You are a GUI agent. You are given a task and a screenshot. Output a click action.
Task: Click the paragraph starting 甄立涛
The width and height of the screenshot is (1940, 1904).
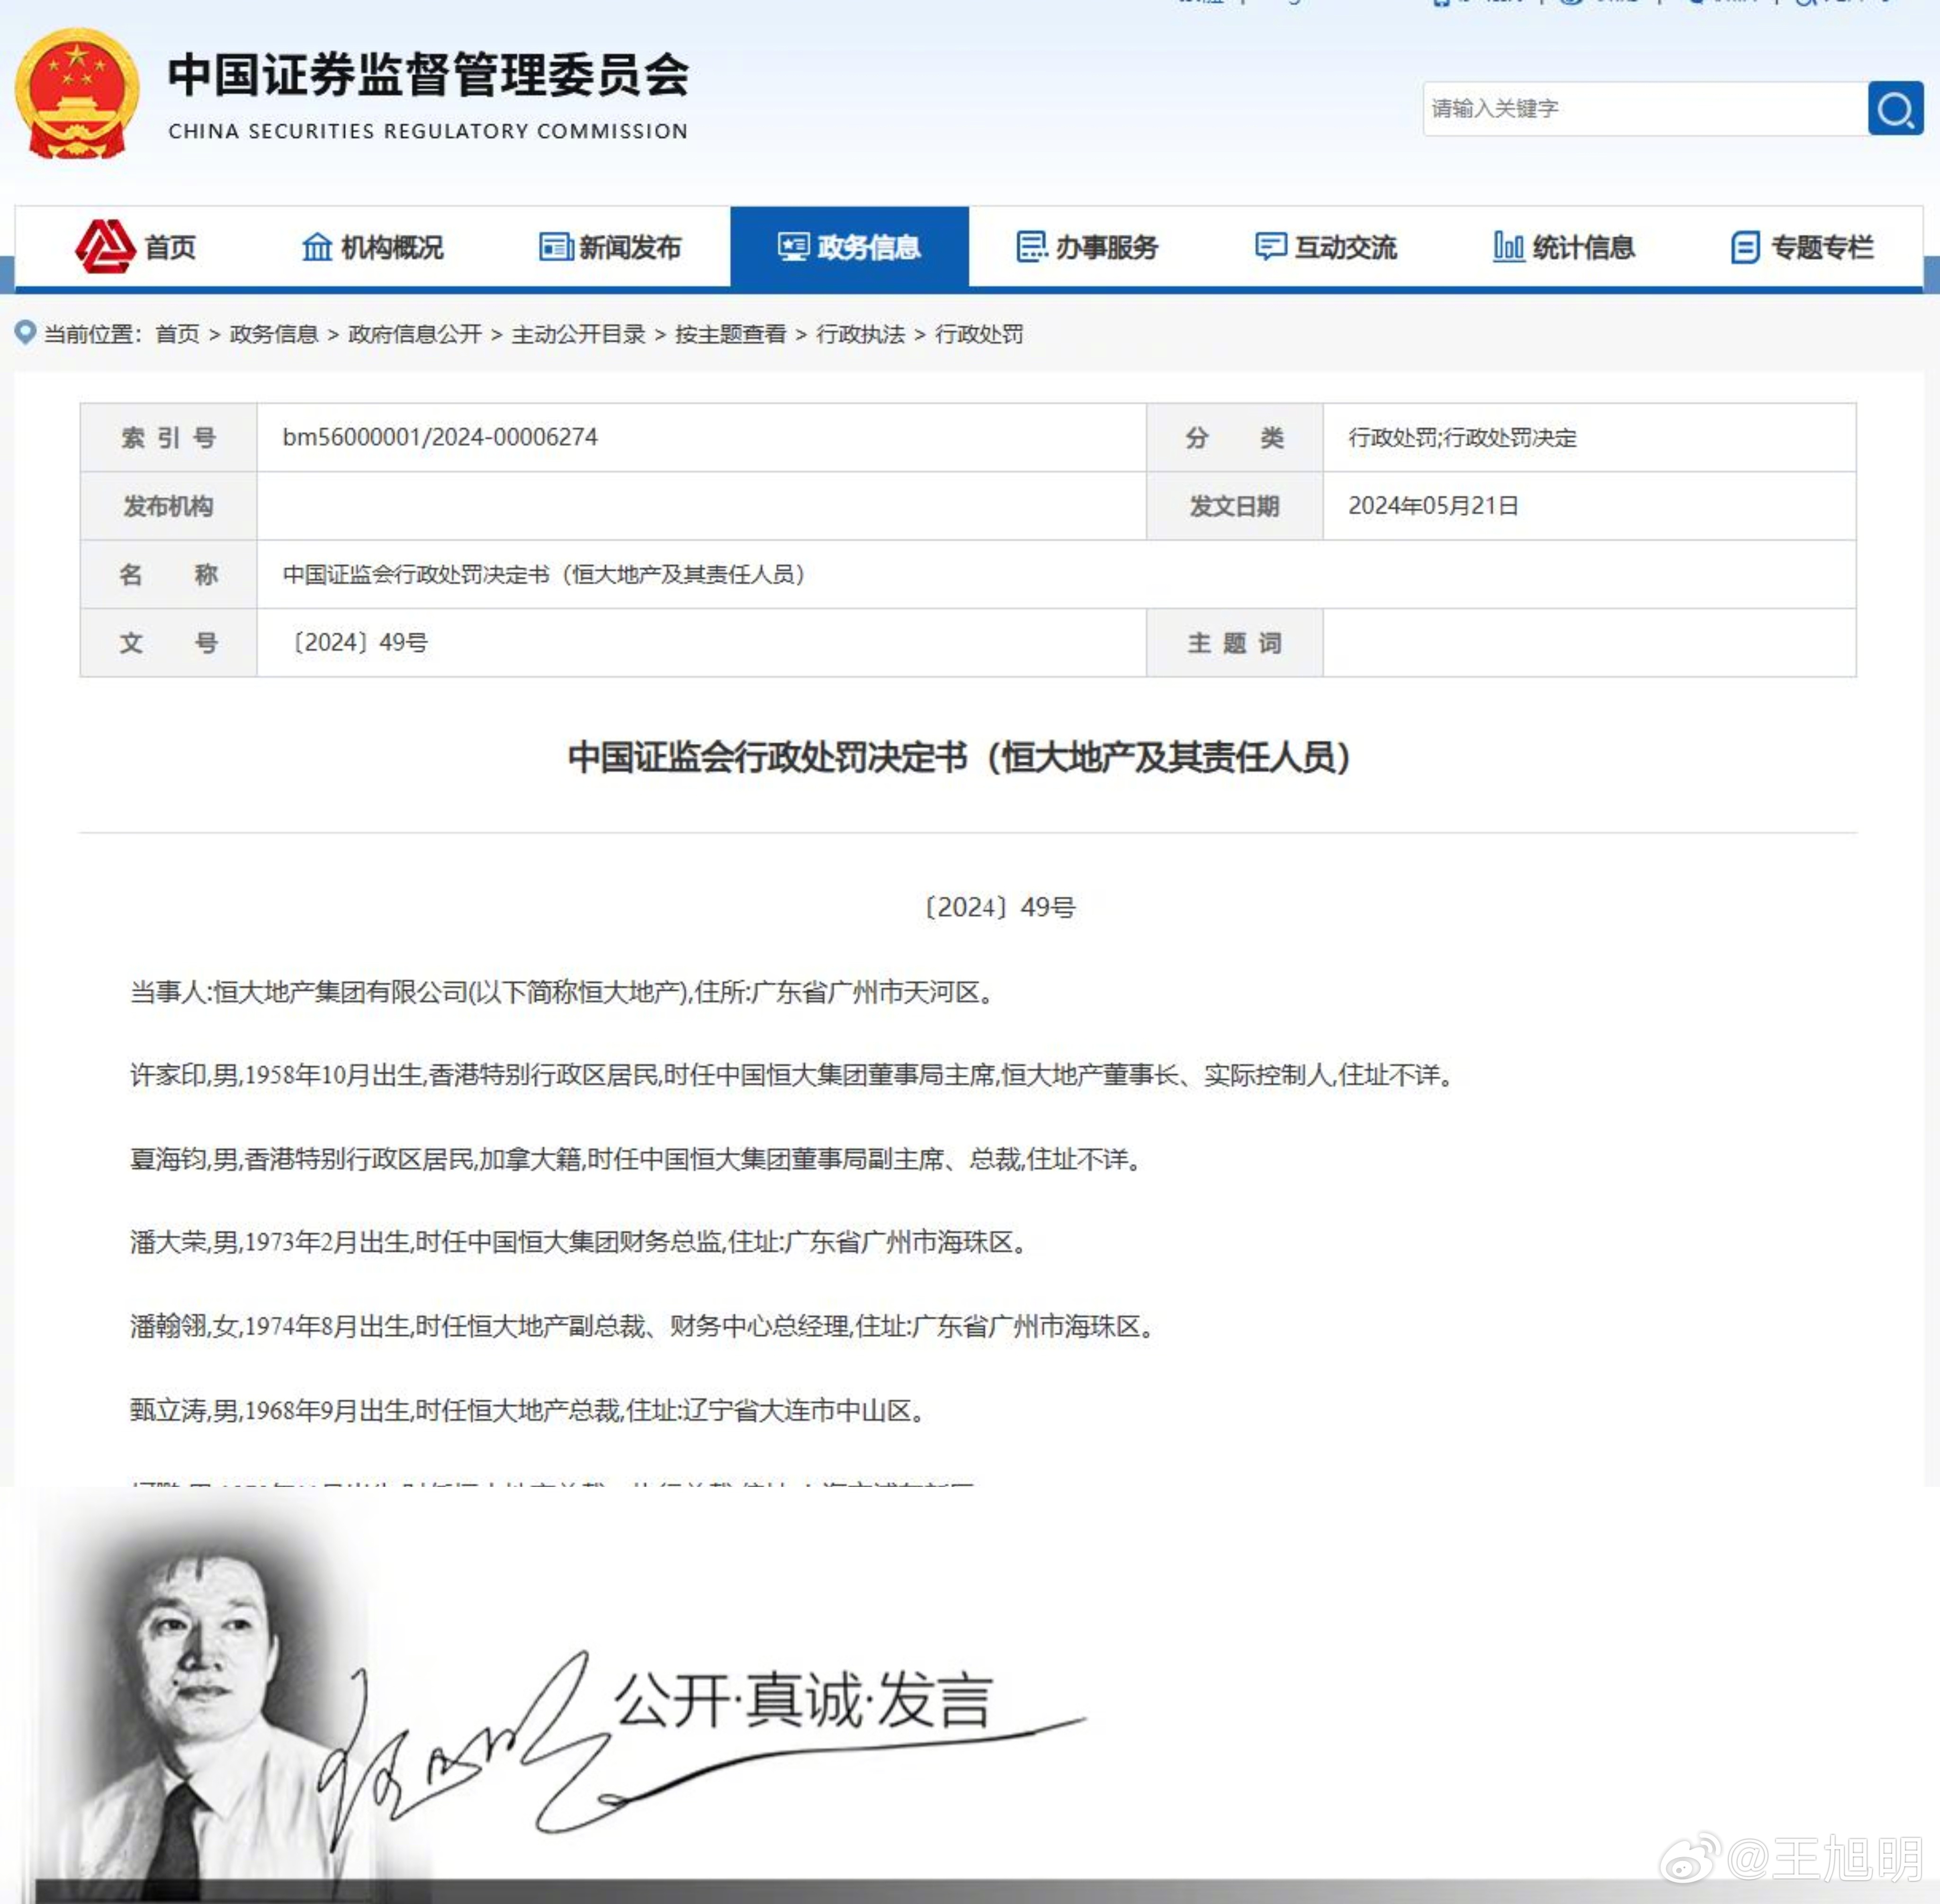point(528,1410)
